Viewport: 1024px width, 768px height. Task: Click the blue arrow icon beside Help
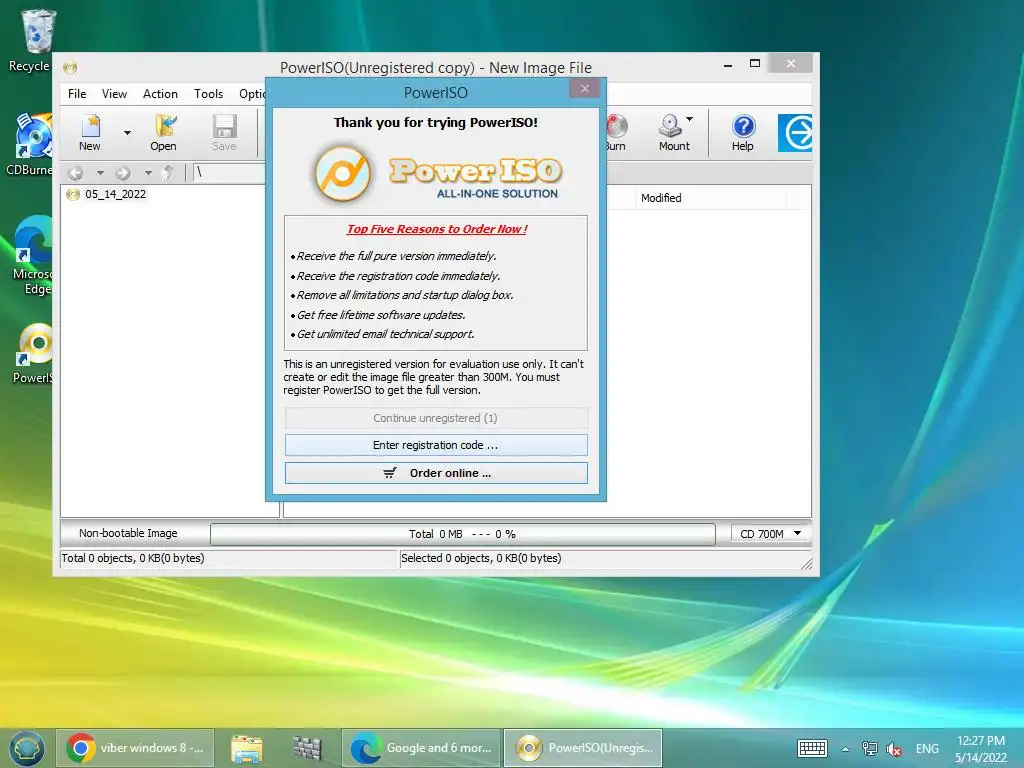(795, 133)
